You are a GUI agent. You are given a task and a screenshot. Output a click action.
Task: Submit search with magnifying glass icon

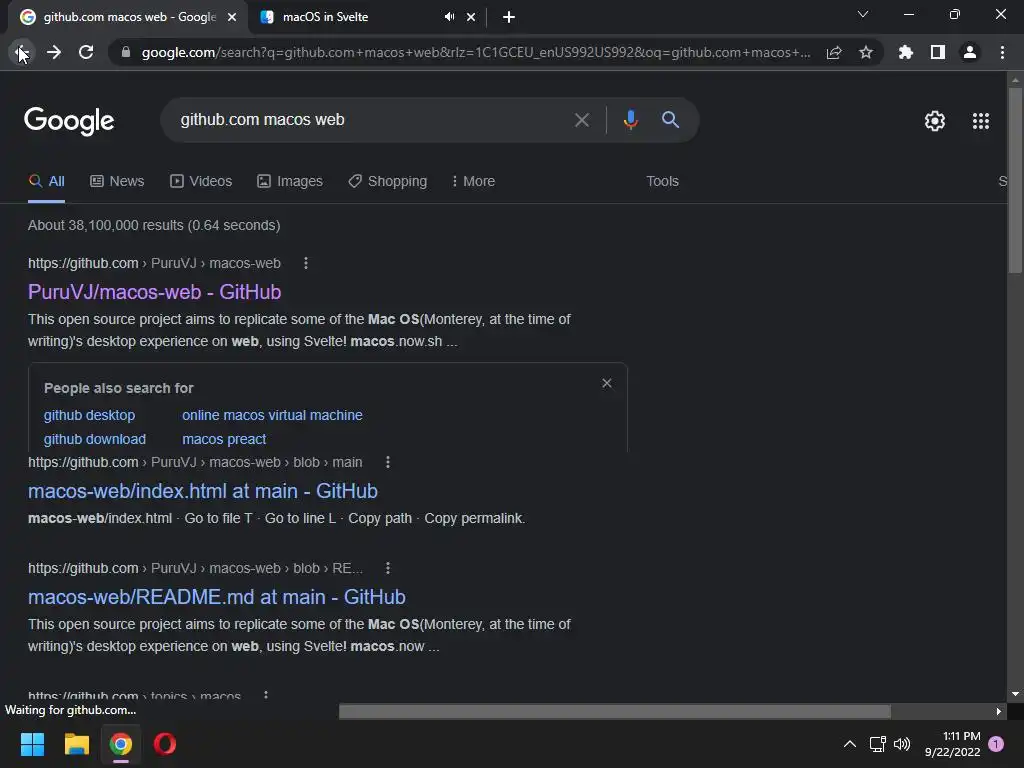(x=670, y=120)
